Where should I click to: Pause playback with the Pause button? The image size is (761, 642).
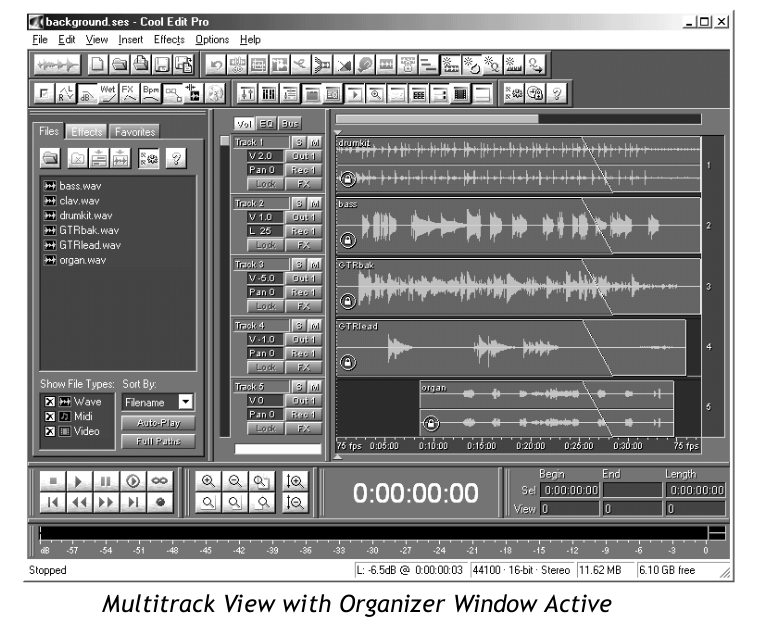105,481
